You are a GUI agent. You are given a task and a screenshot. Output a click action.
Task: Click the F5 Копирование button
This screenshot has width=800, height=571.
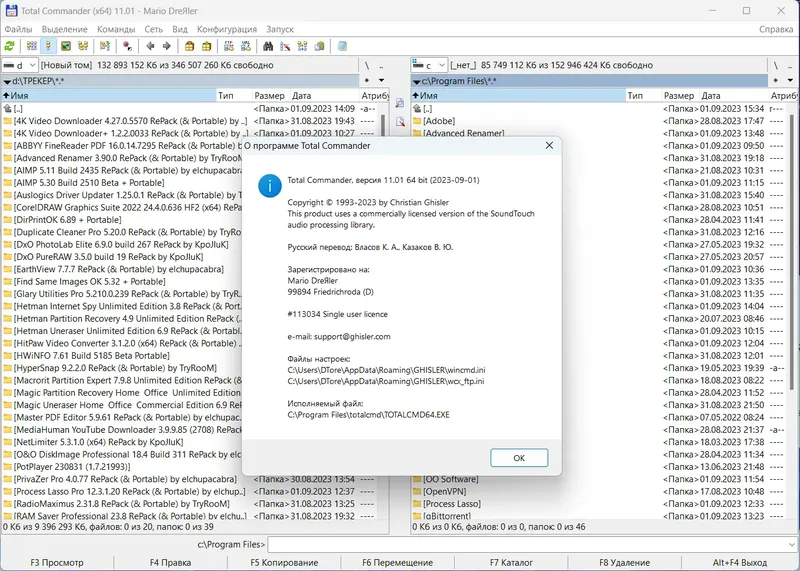coord(284,562)
